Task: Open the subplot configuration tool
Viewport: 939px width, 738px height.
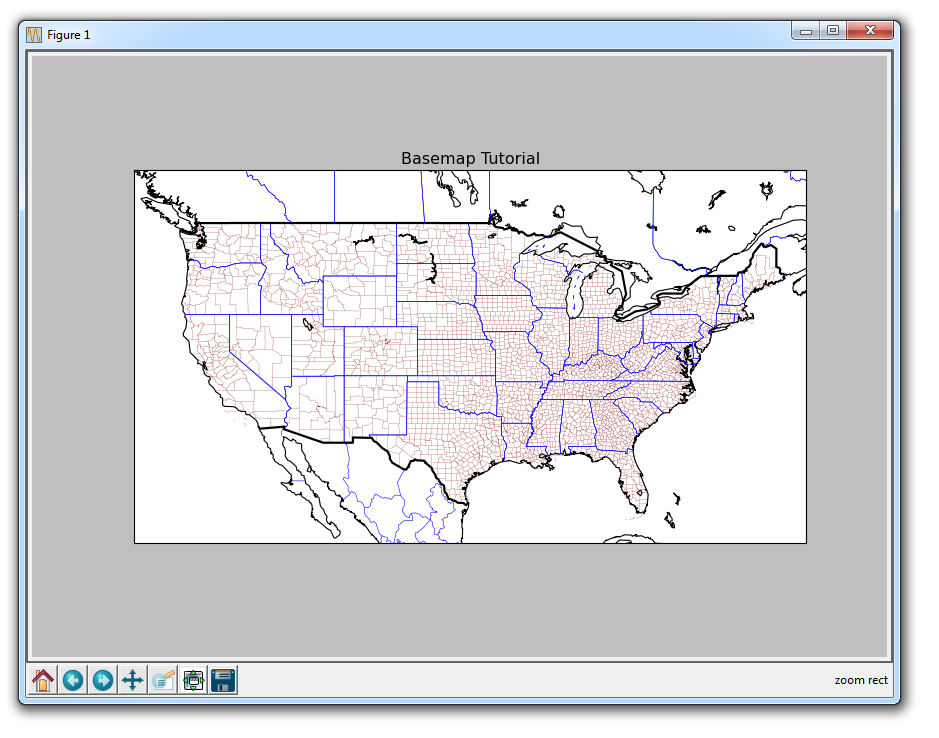Action: point(193,680)
